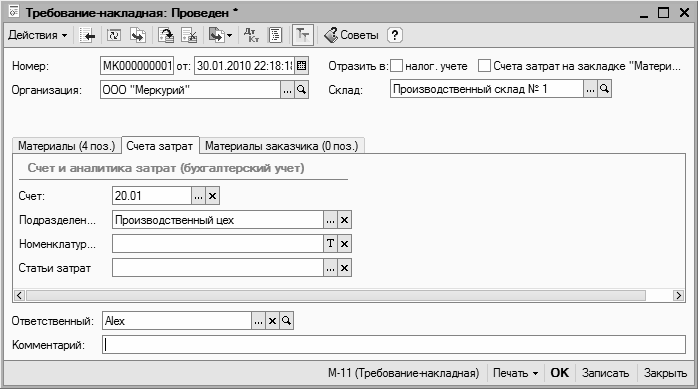Screen dimensions: 698x389
Task: Open Материалы заказчика (0 поз.) tab
Action: pos(282,146)
